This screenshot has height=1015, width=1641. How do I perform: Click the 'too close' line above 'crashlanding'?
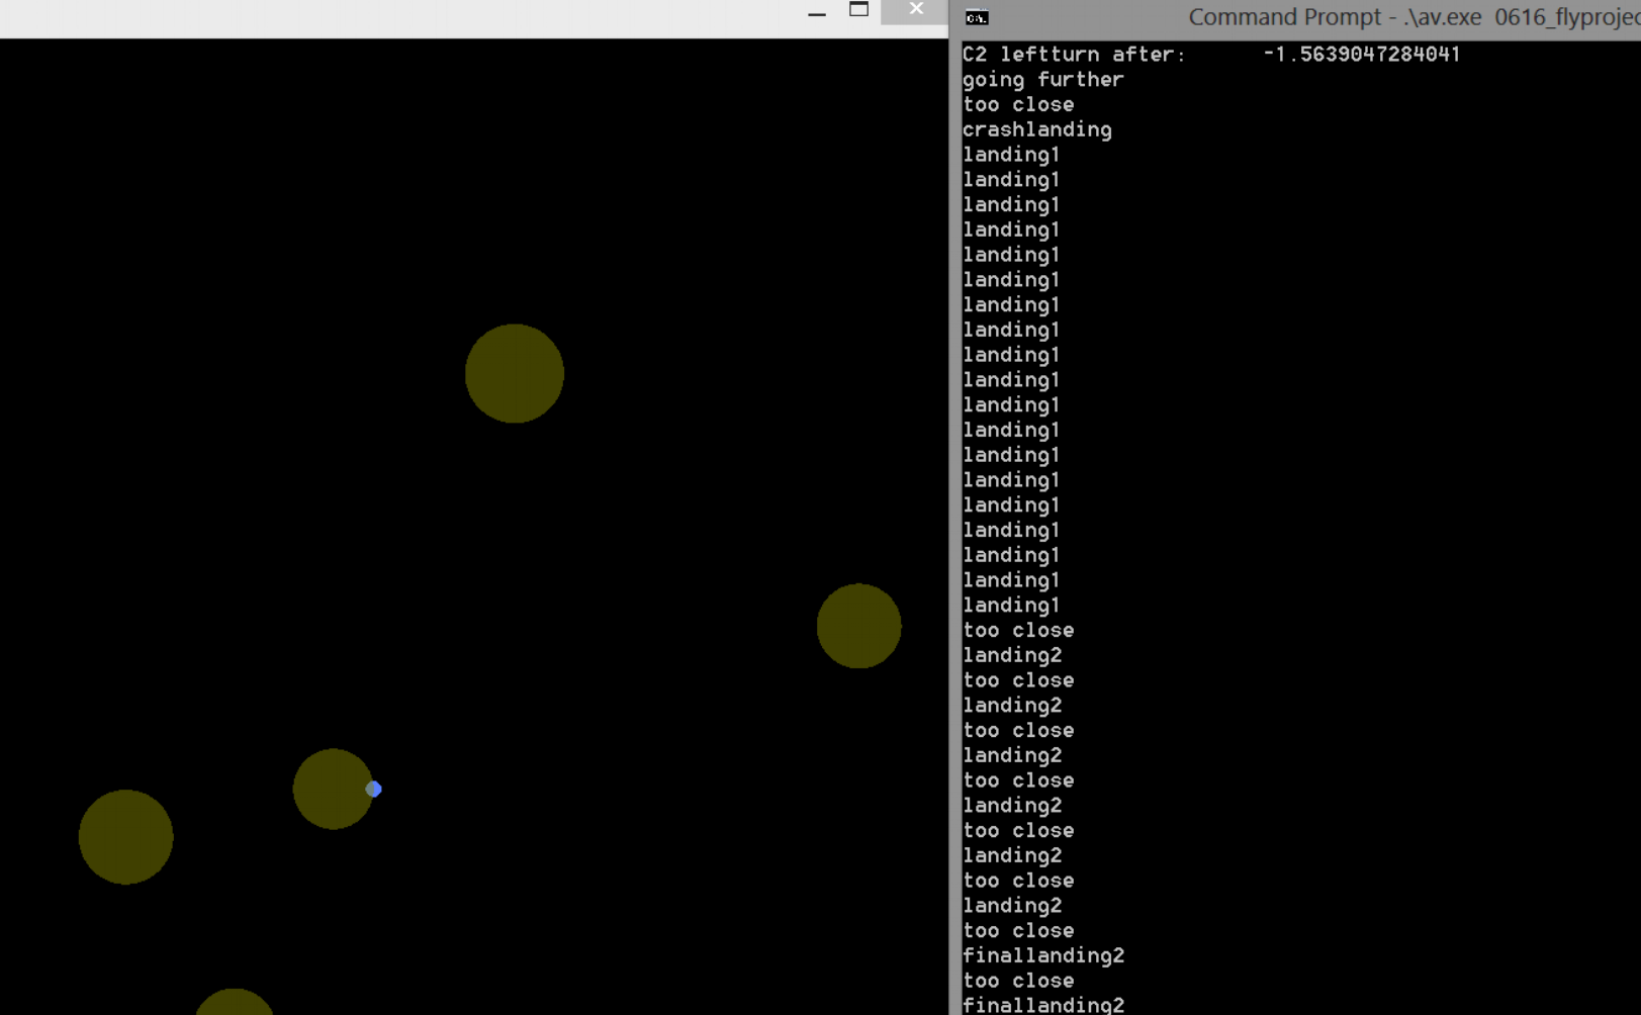pos(1018,105)
